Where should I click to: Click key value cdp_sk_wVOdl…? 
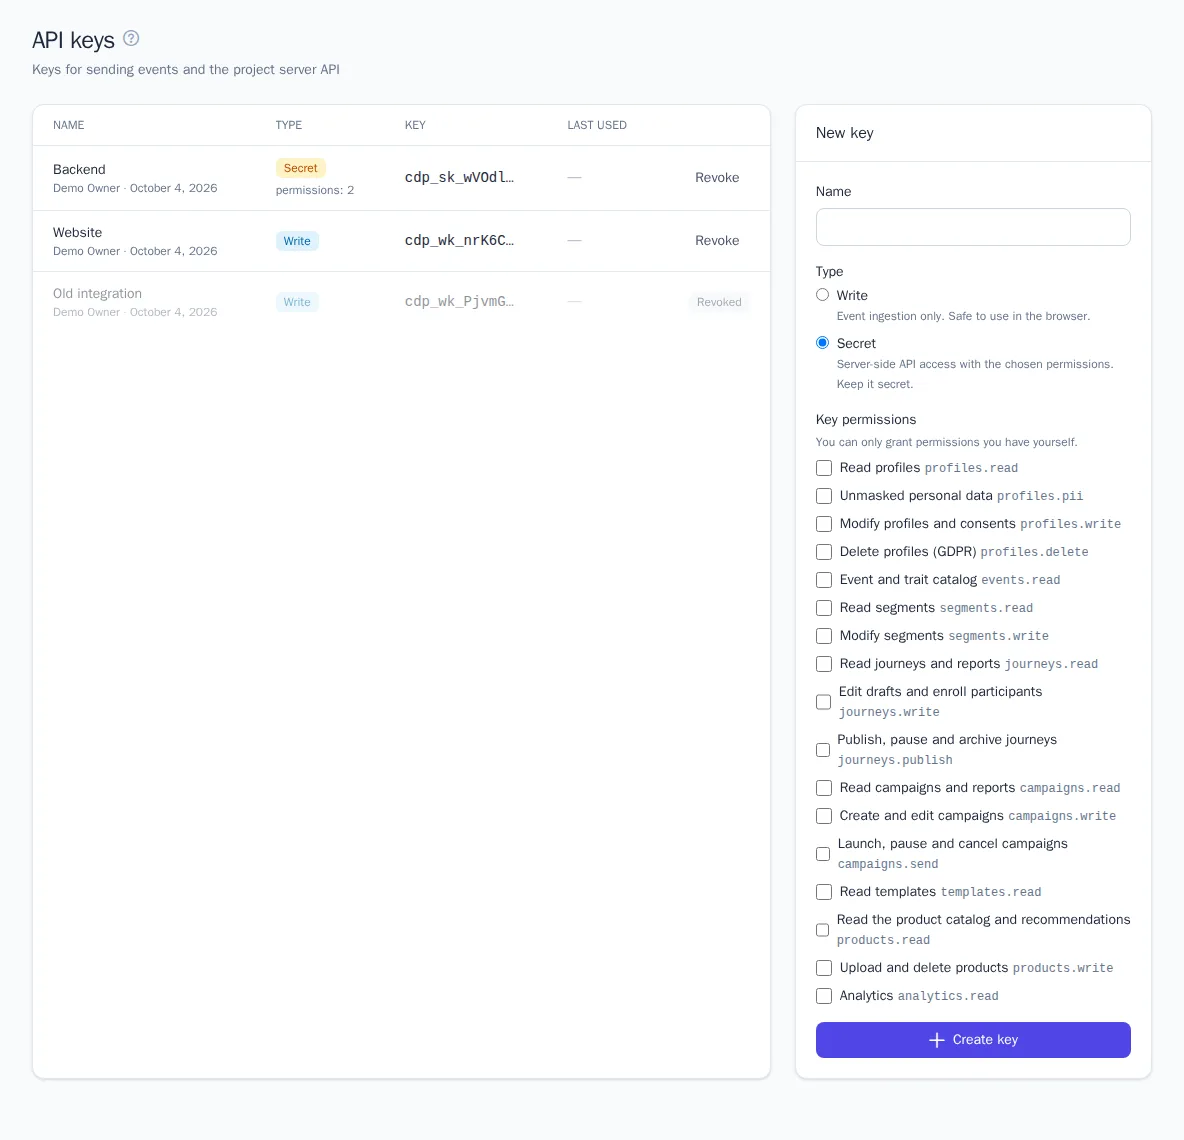click(x=459, y=177)
